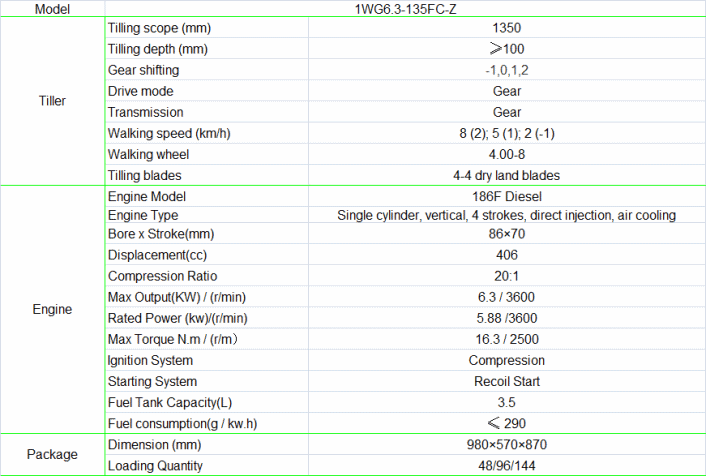
Task: Select the Bore x Stroke value 86×70
Action: 506,234
